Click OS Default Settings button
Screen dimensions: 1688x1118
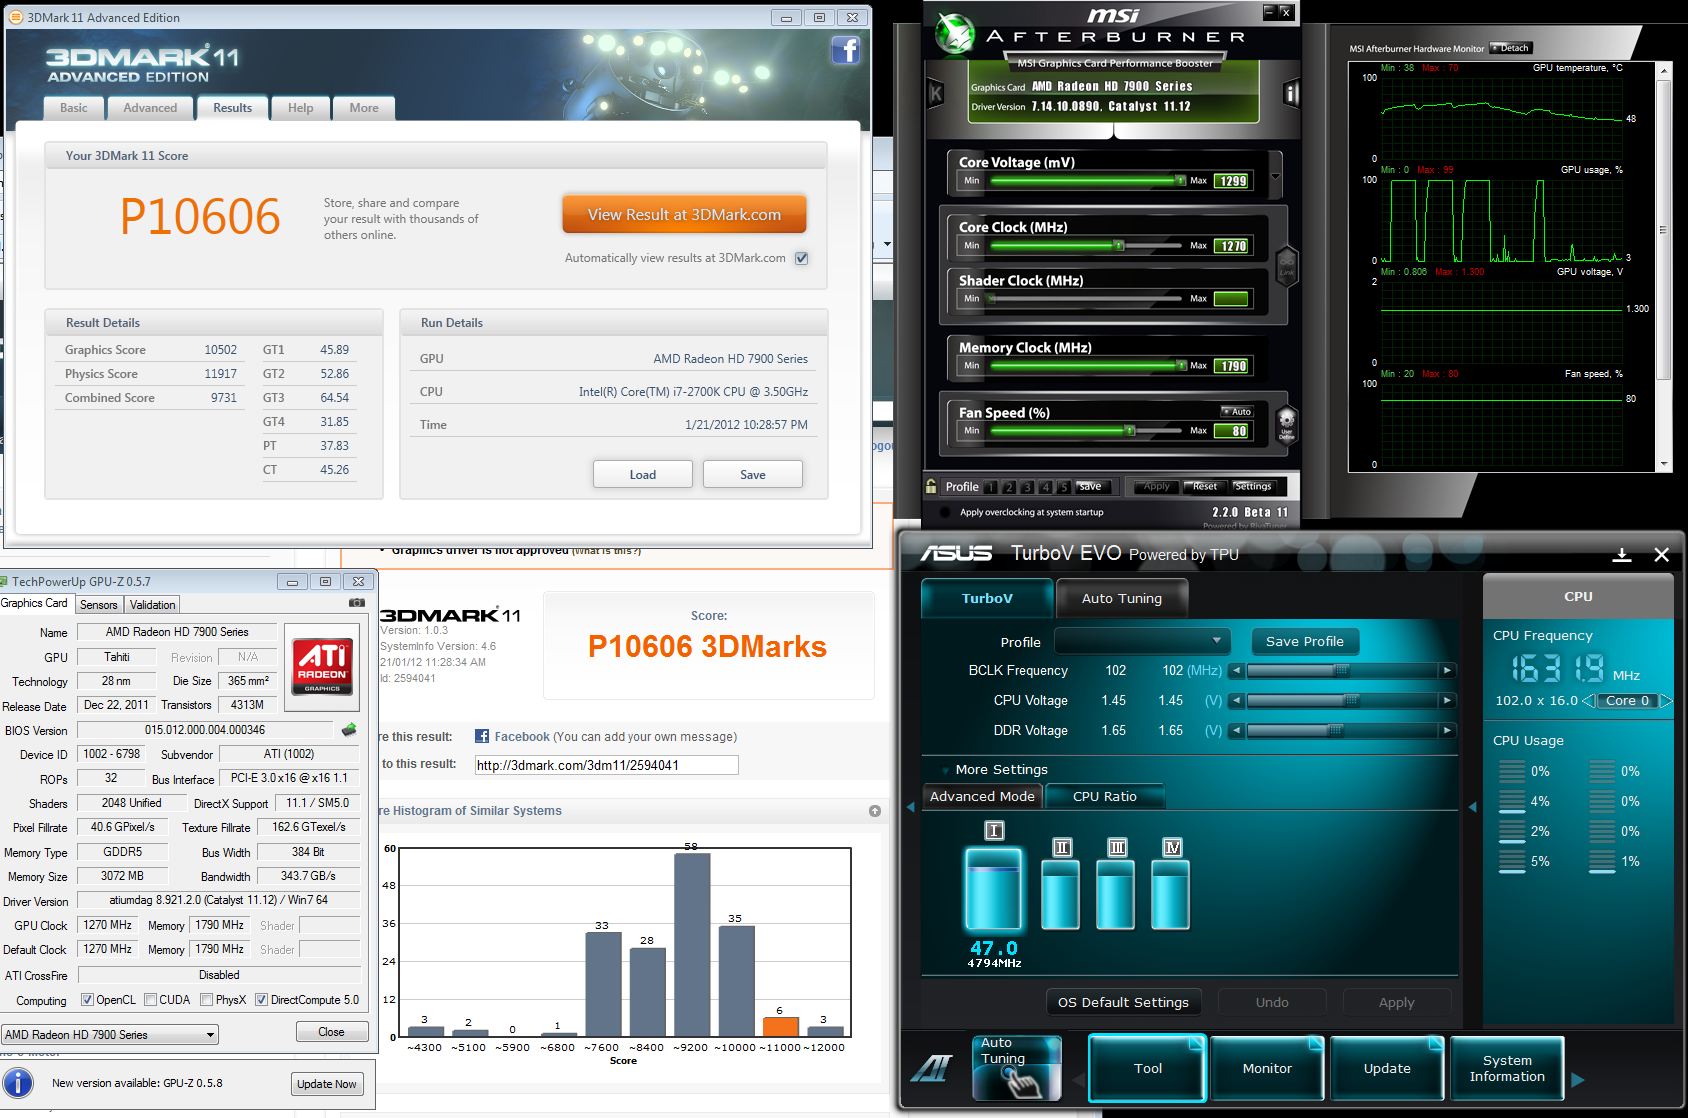tap(1124, 1002)
